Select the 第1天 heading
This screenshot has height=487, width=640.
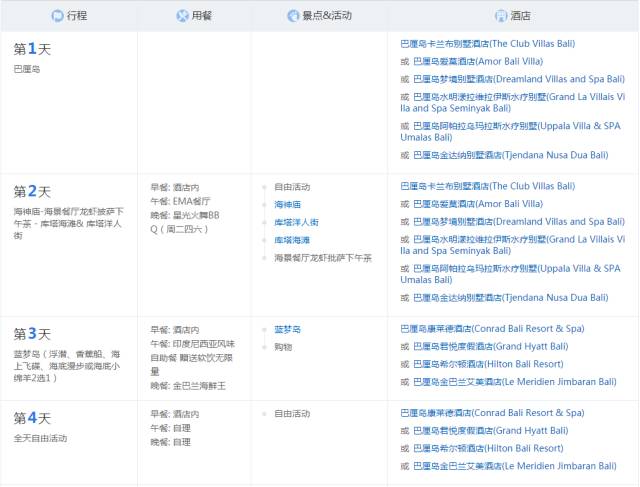(x=32, y=49)
